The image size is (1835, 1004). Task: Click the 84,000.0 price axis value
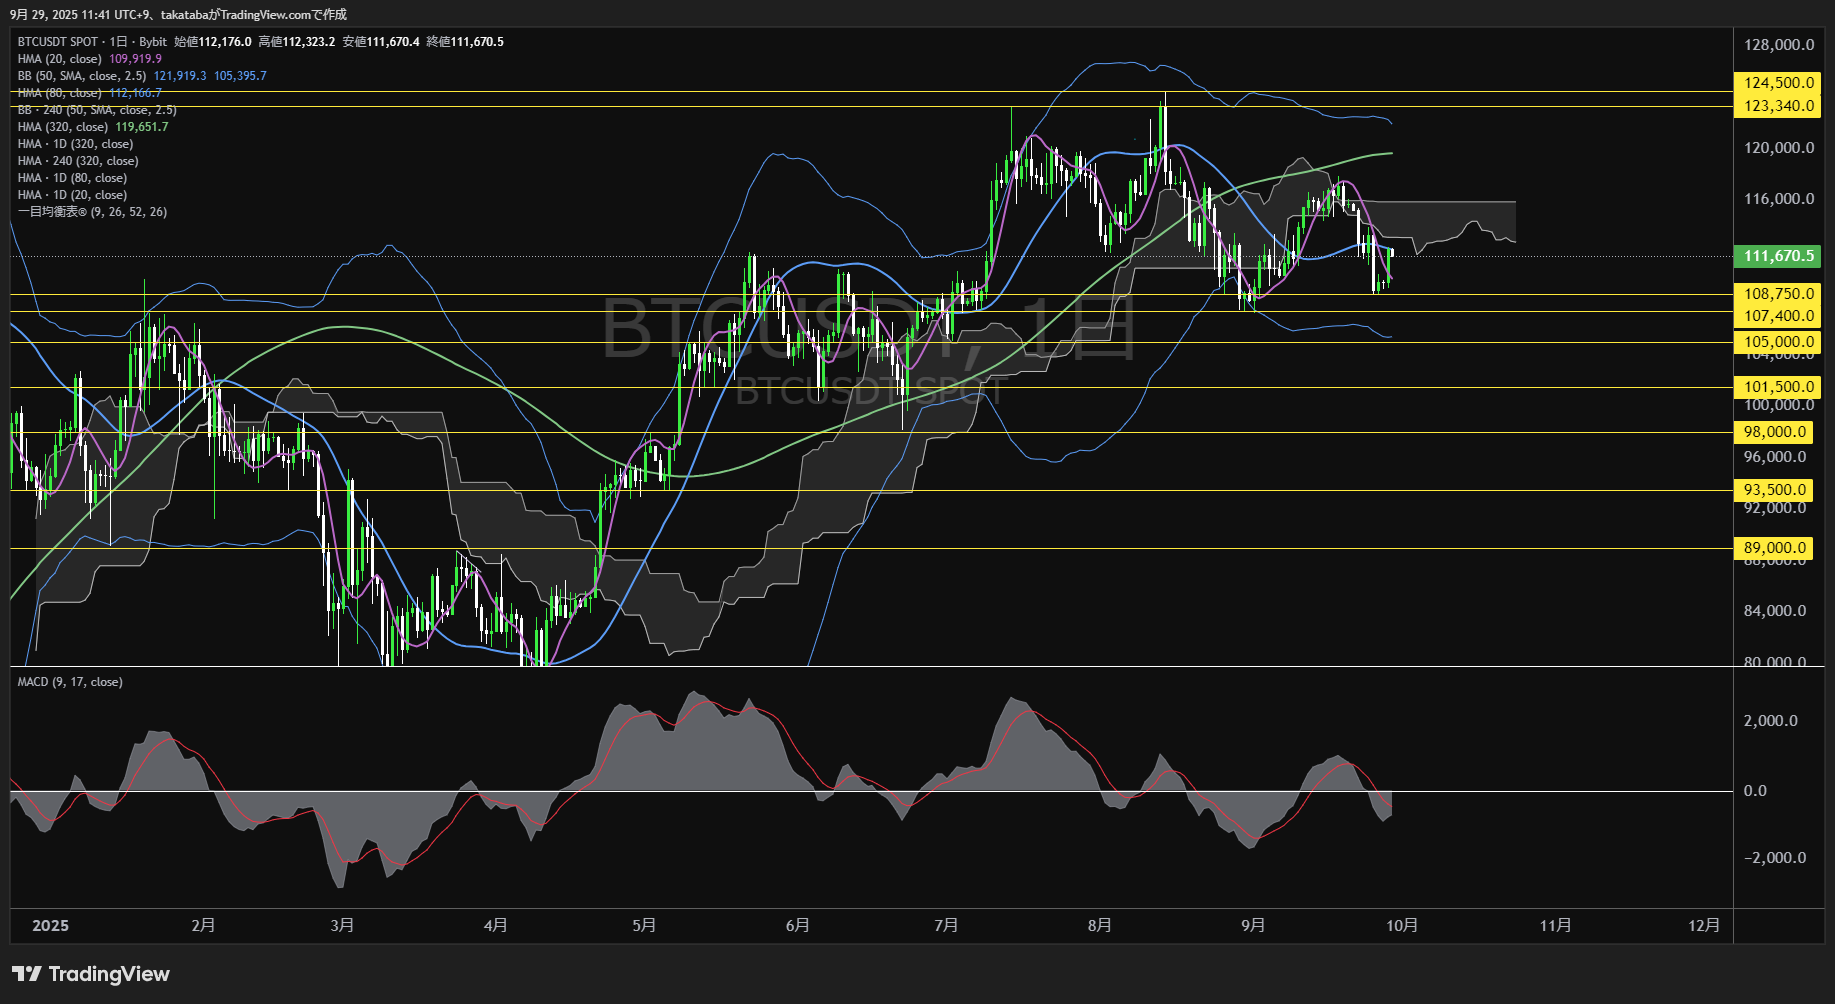tap(1775, 611)
